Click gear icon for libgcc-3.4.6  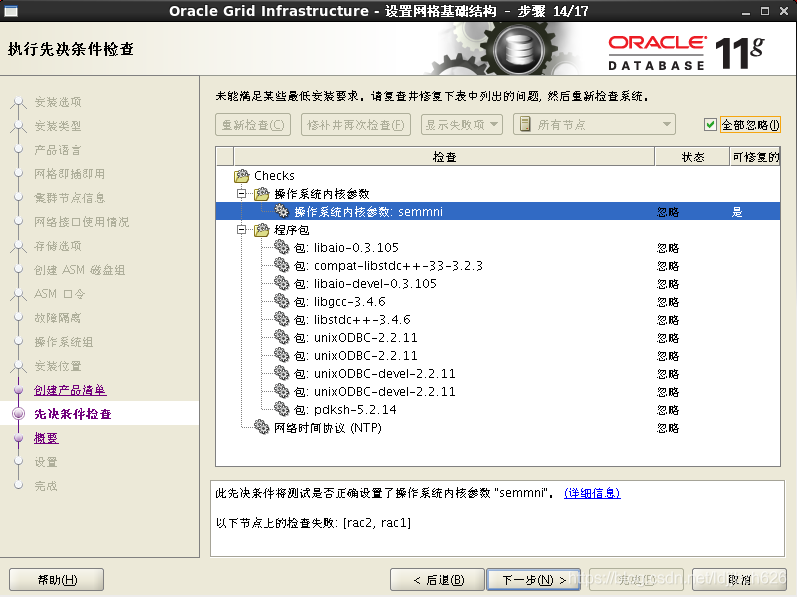281,301
